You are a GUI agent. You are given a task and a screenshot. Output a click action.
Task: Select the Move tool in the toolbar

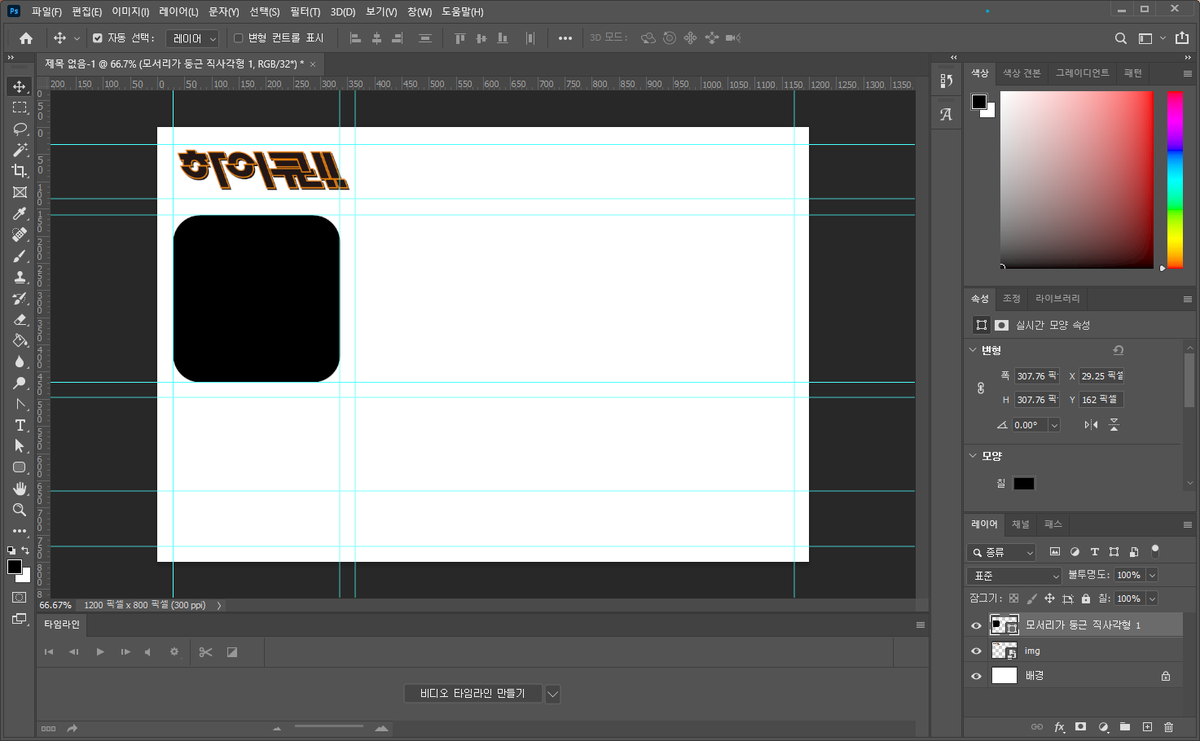pyautogui.click(x=19, y=86)
